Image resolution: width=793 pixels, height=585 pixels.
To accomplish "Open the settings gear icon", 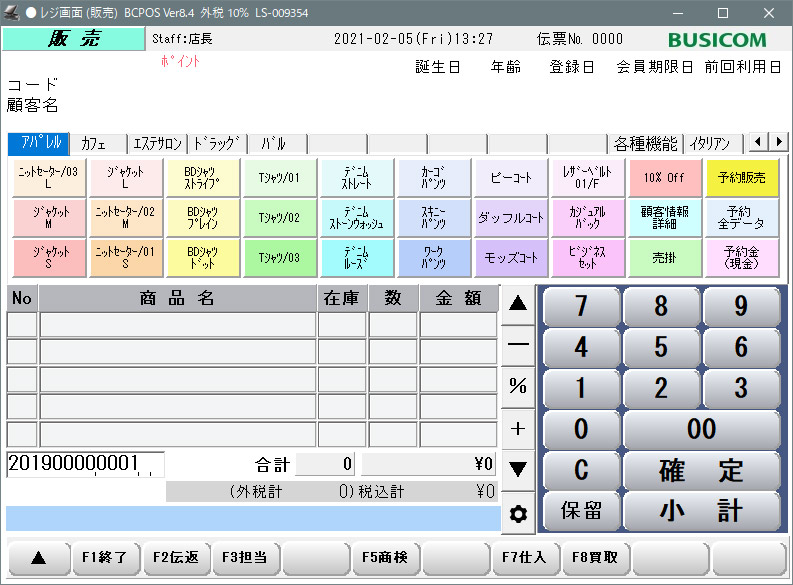I will (518, 514).
